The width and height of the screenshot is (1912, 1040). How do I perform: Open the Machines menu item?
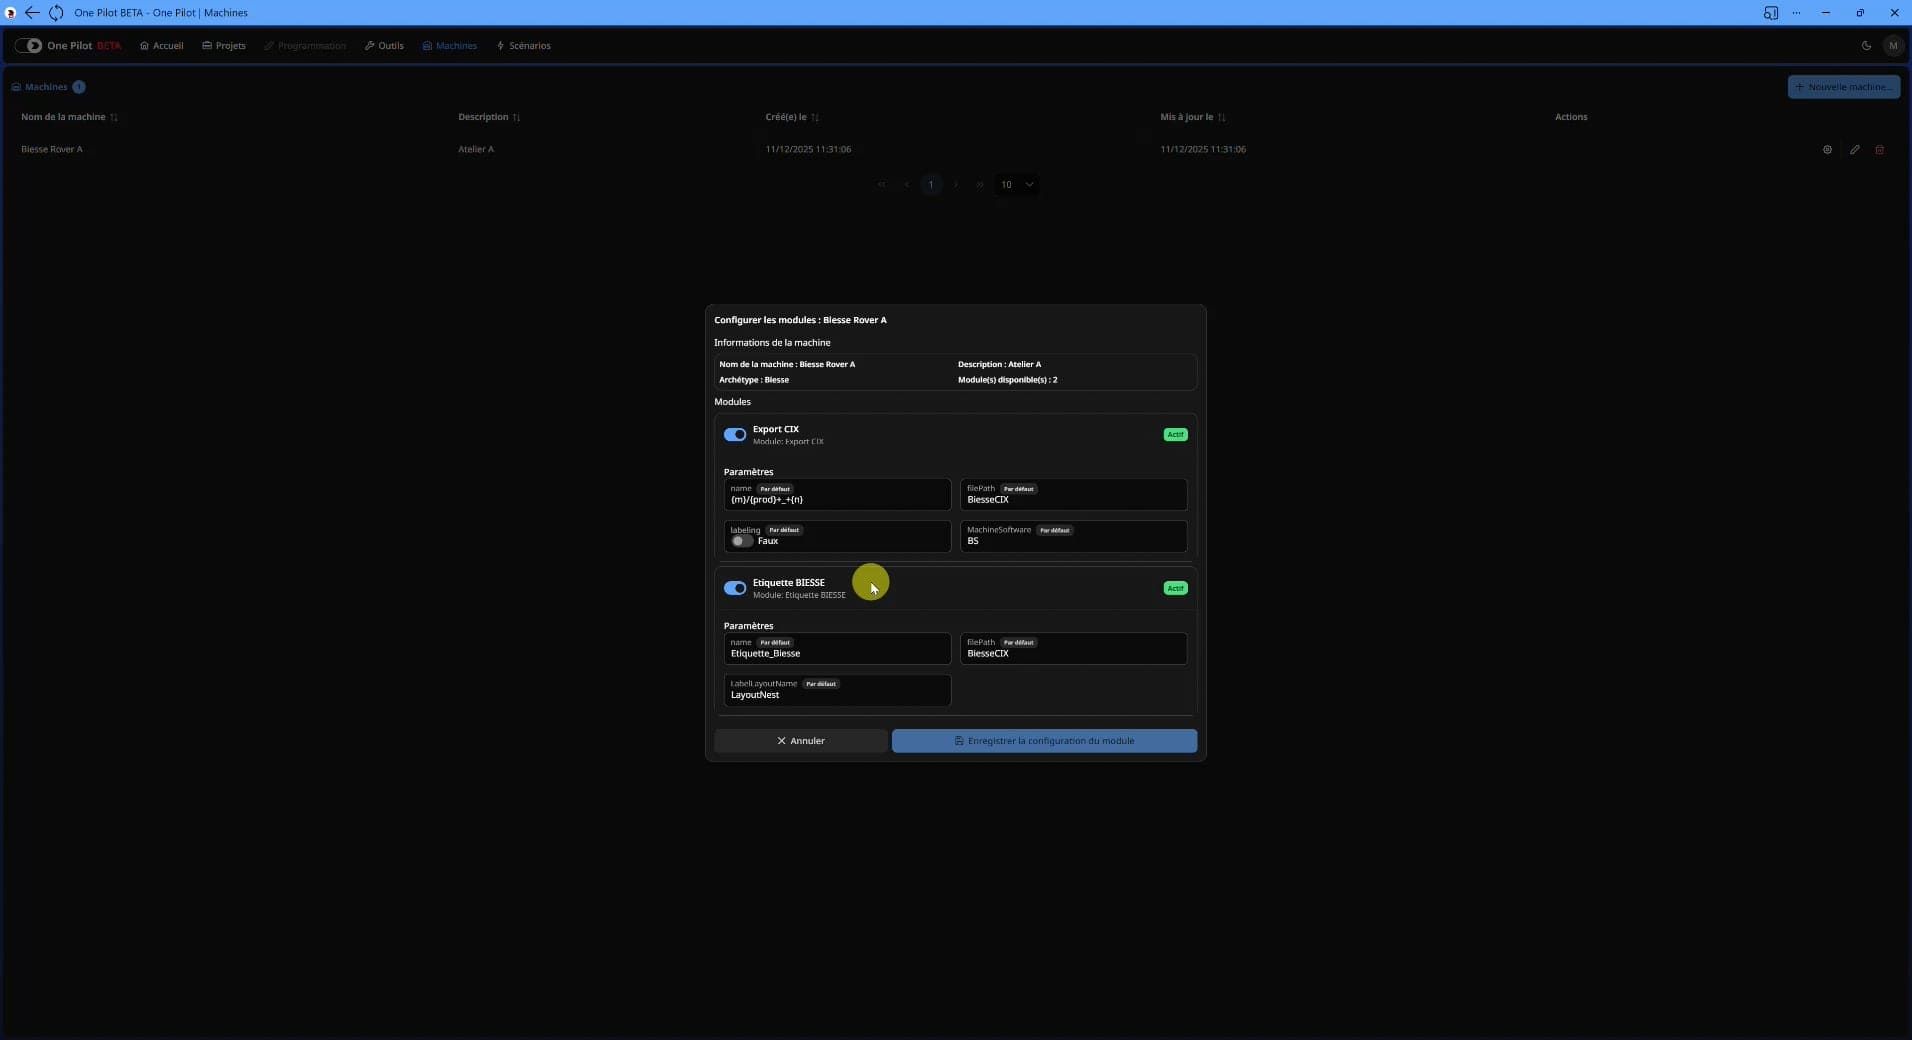pos(449,45)
